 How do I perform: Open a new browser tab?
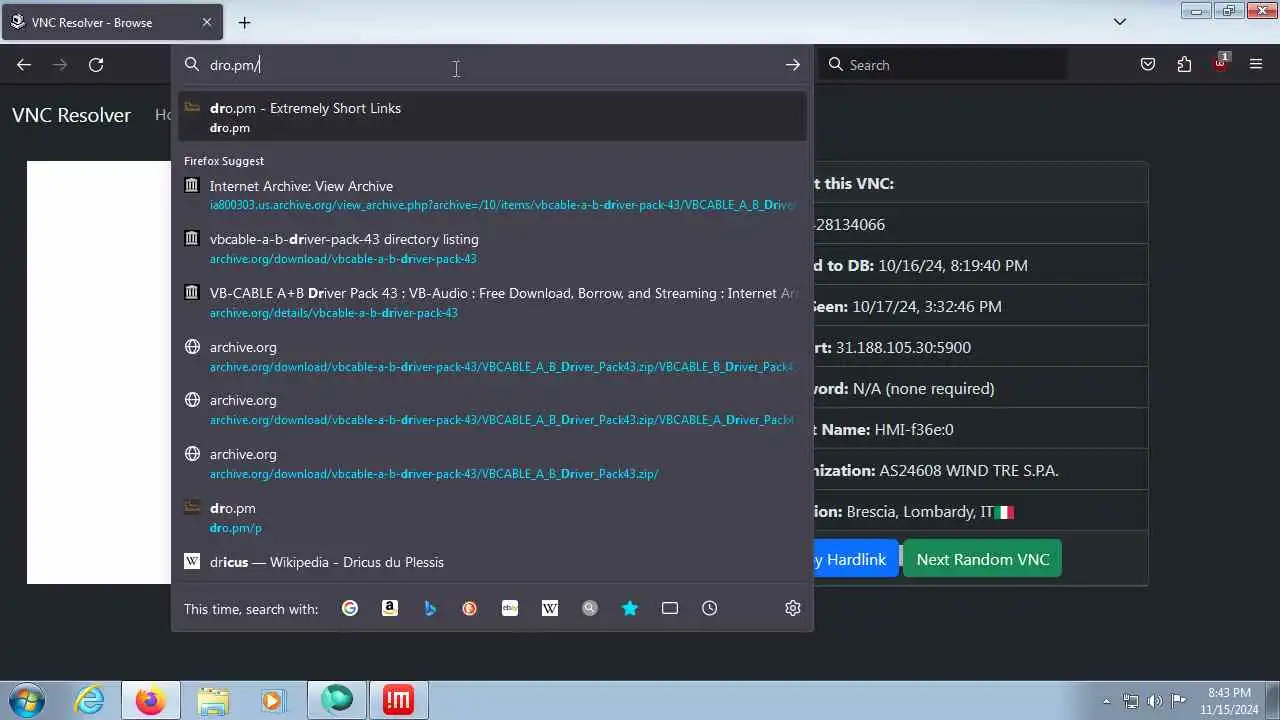click(244, 22)
